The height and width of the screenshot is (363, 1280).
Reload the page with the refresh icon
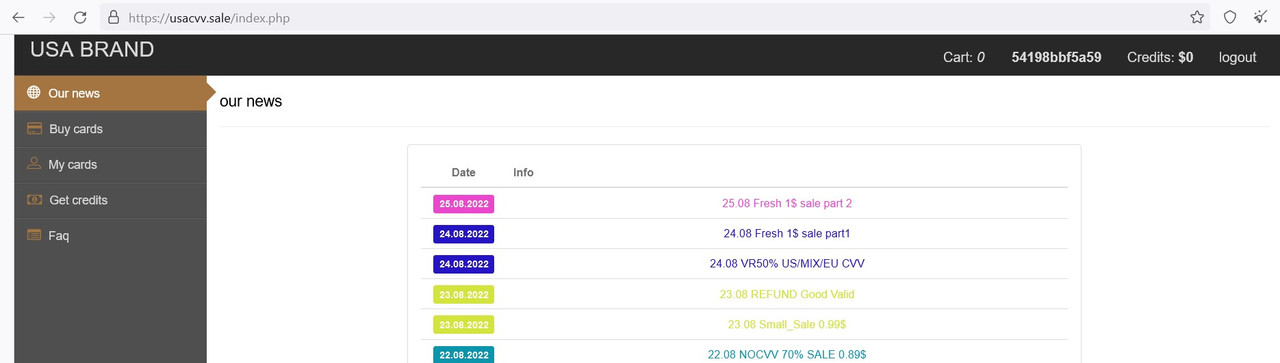tap(80, 17)
